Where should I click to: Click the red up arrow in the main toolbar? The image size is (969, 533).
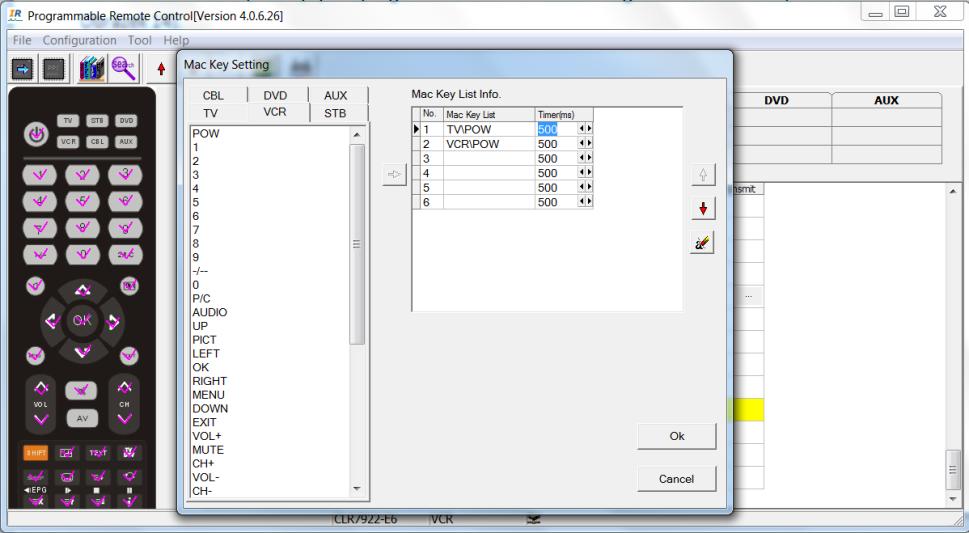tap(161, 69)
